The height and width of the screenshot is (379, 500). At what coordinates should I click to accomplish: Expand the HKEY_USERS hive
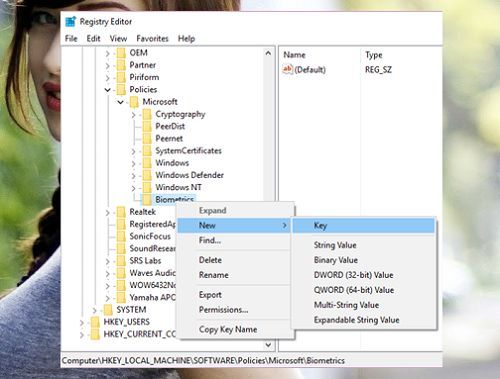click(x=82, y=323)
